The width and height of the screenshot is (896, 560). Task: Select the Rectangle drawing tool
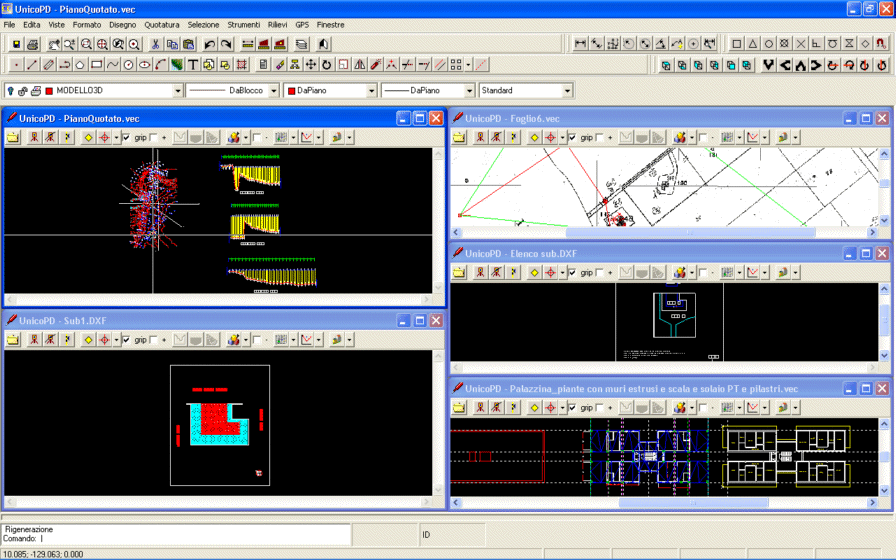coord(96,65)
